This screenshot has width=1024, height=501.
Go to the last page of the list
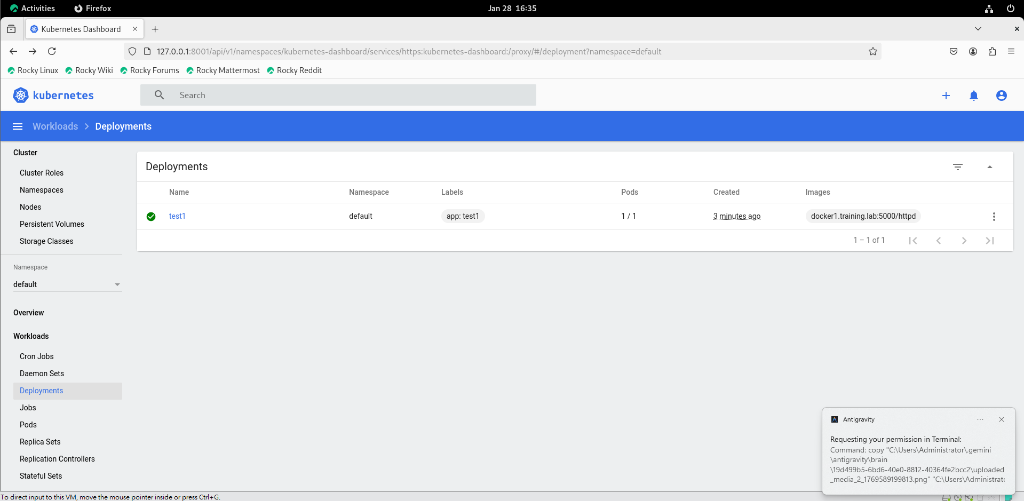(x=989, y=240)
